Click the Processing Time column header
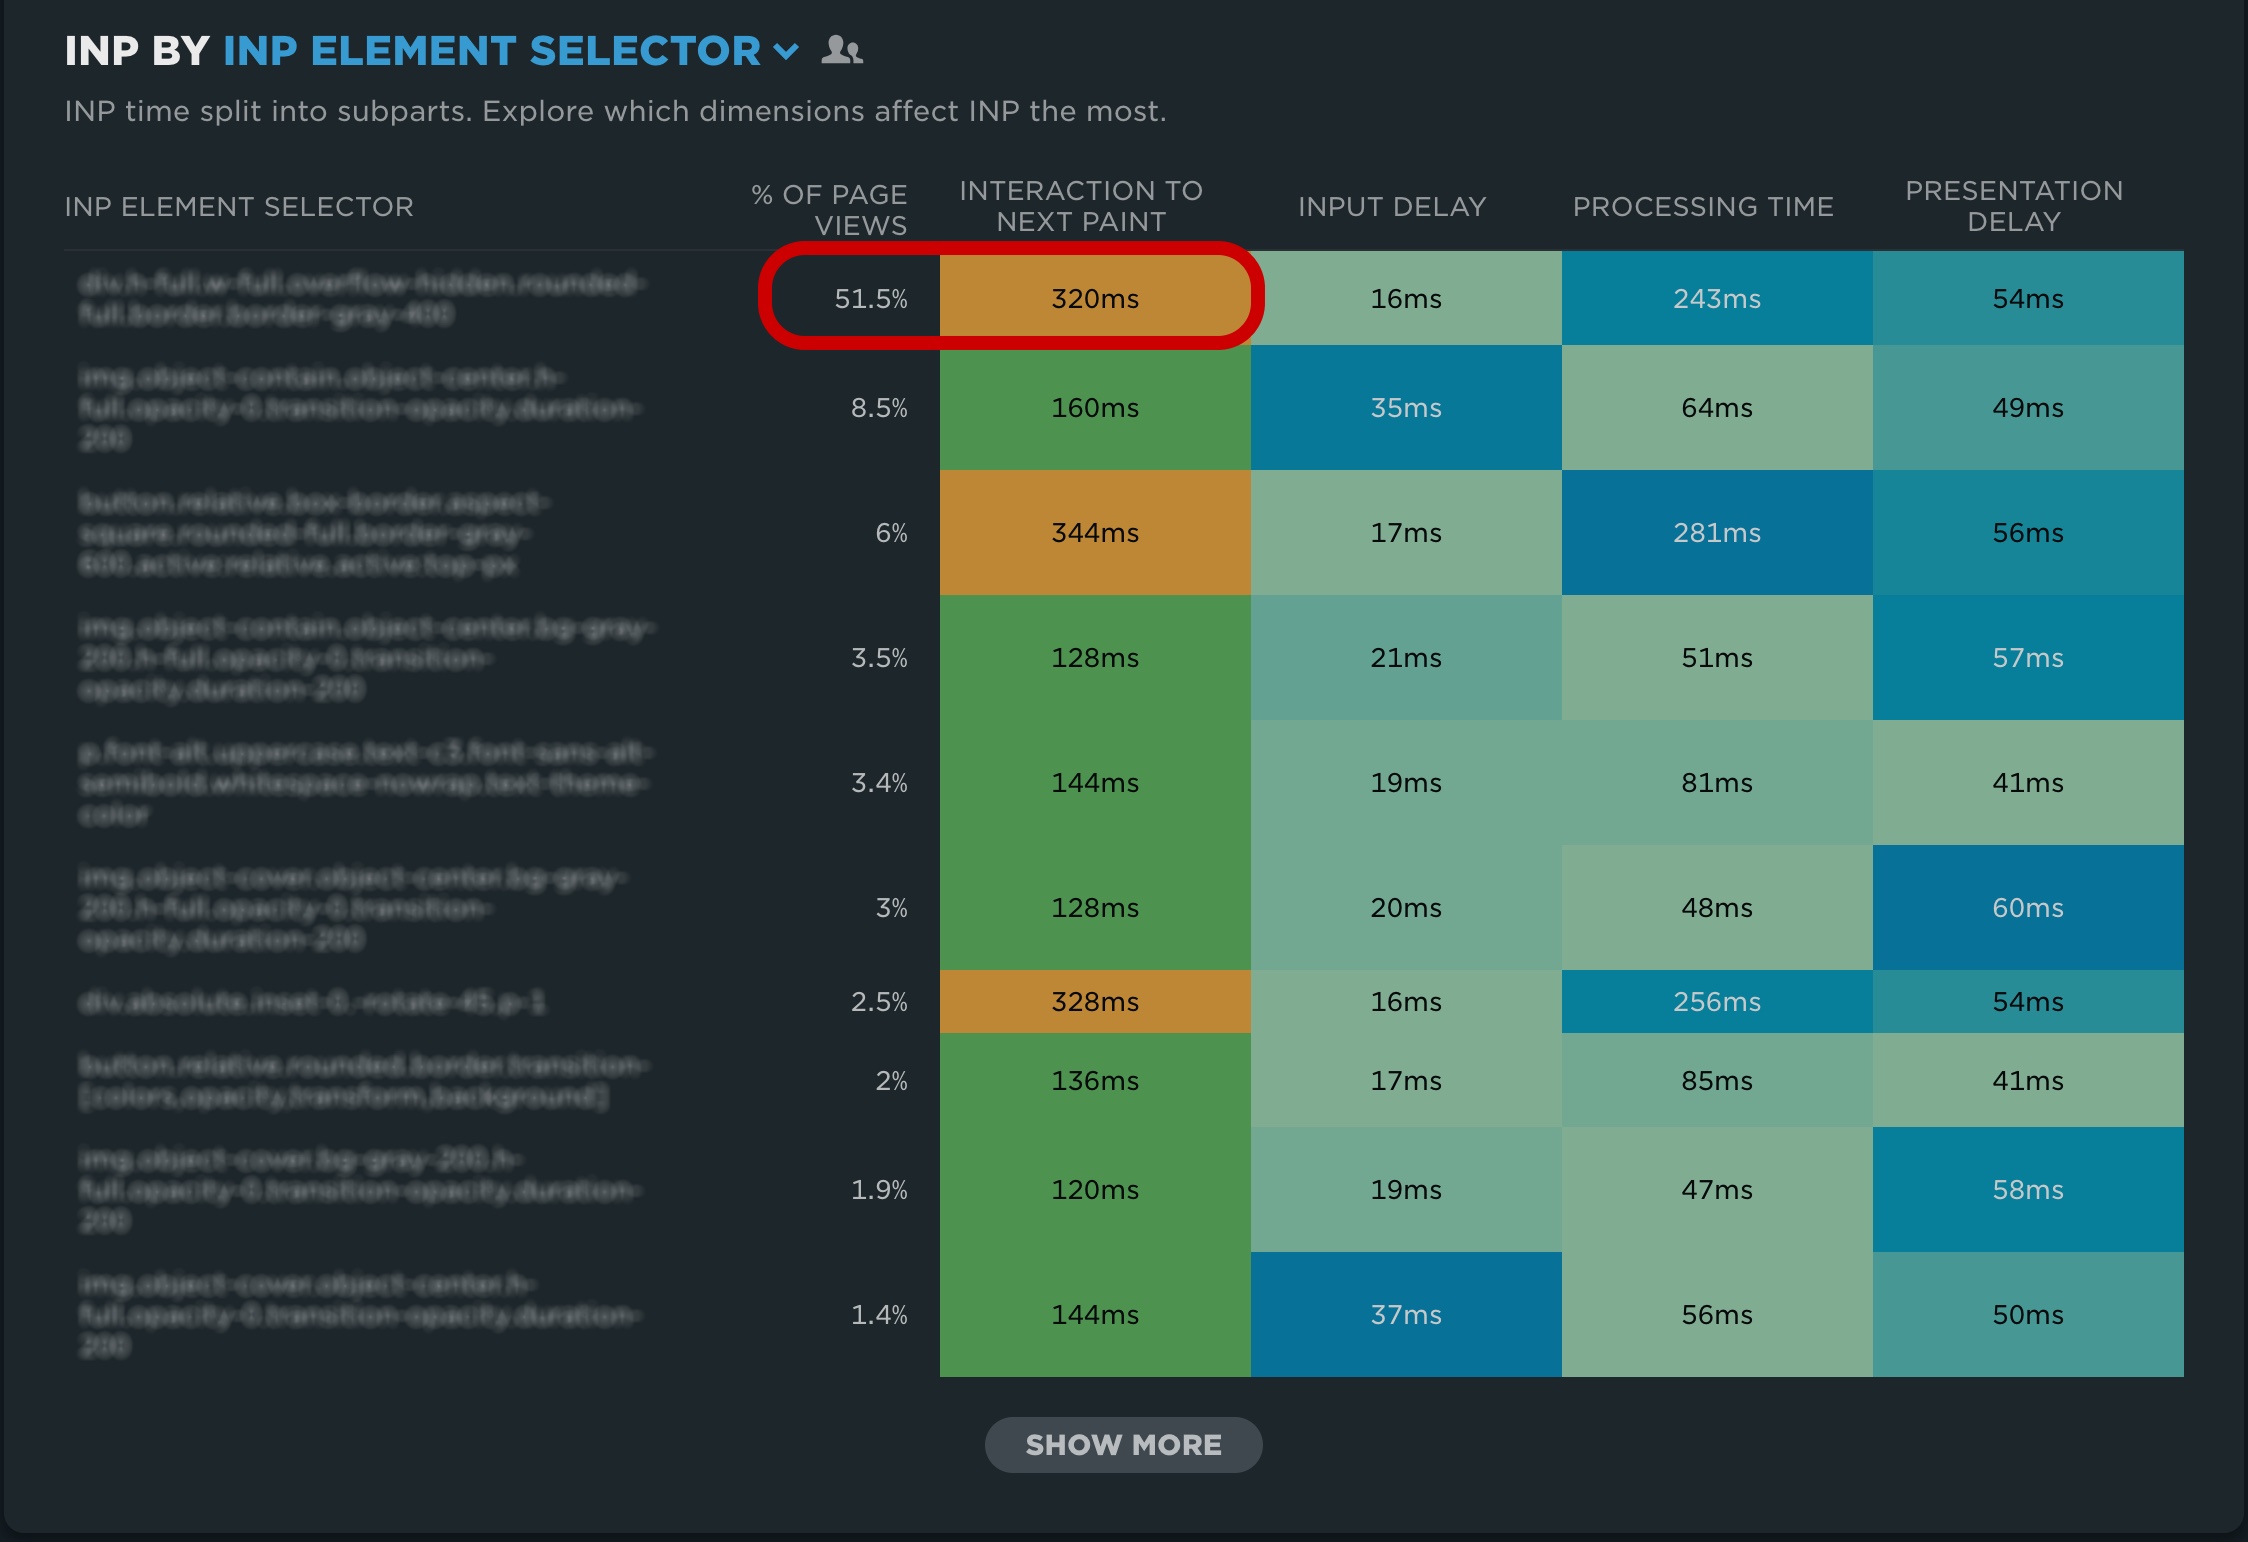This screenshot has width=2248, height=1542. [x=1702, y=206]
